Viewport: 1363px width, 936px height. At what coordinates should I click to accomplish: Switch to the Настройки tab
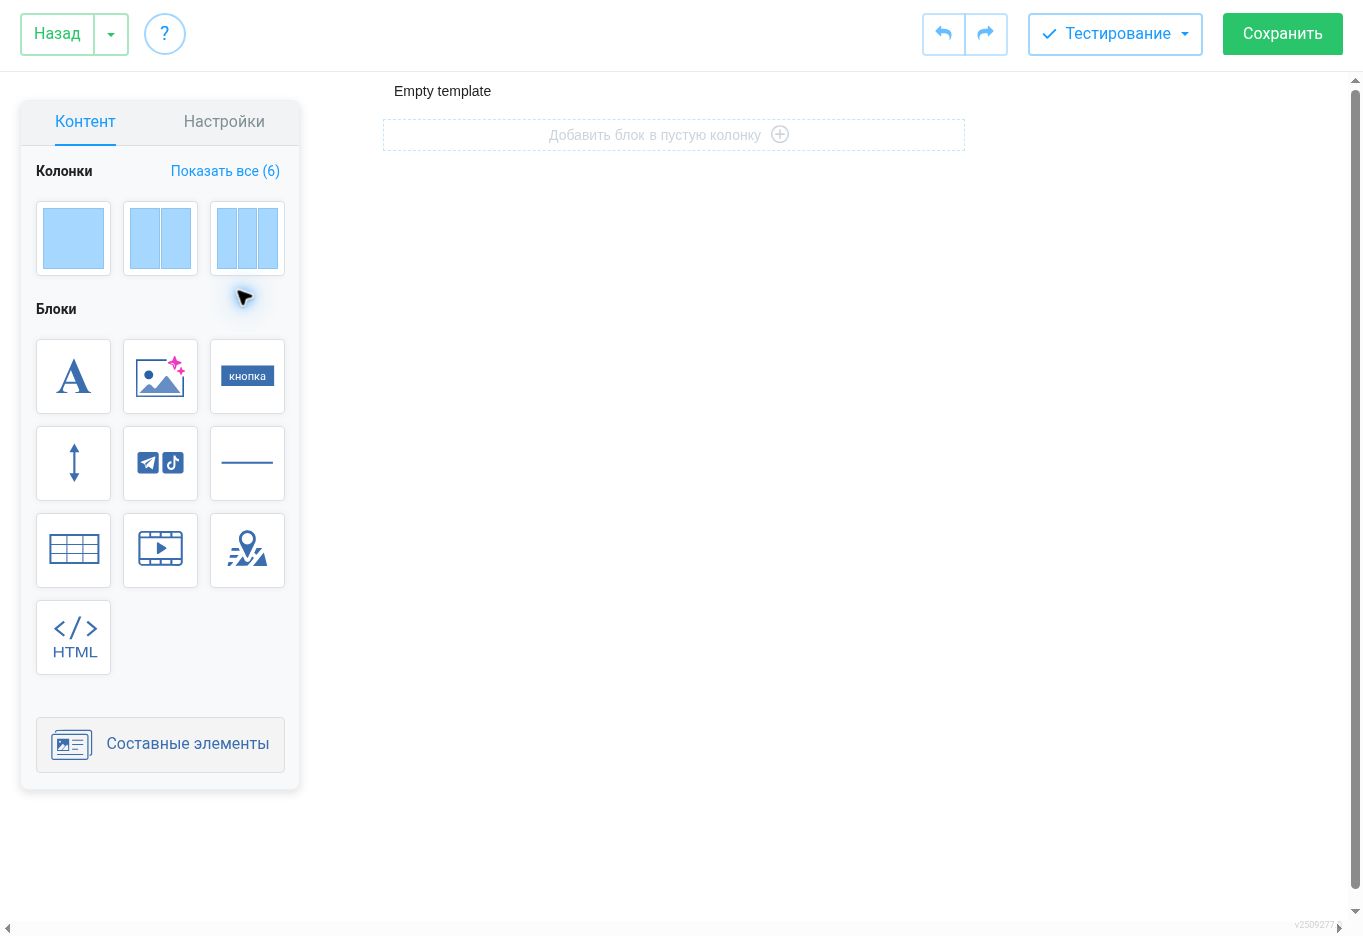tap(224, 122)
